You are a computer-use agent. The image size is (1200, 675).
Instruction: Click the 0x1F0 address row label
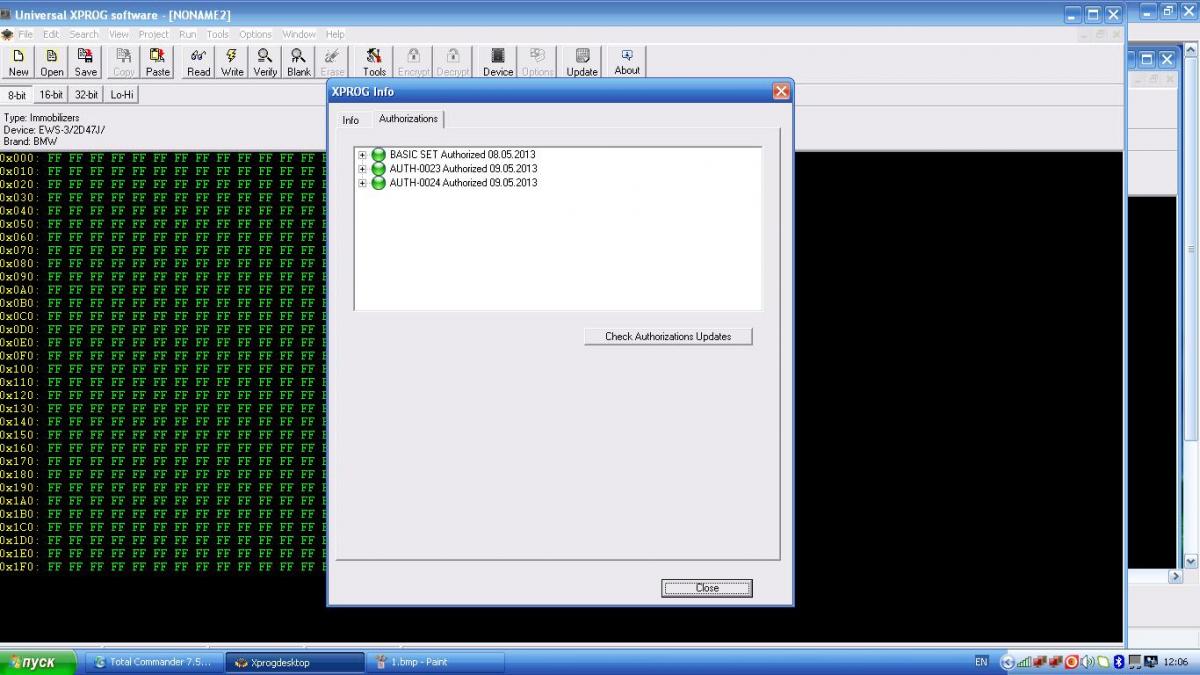pos(18,567)
